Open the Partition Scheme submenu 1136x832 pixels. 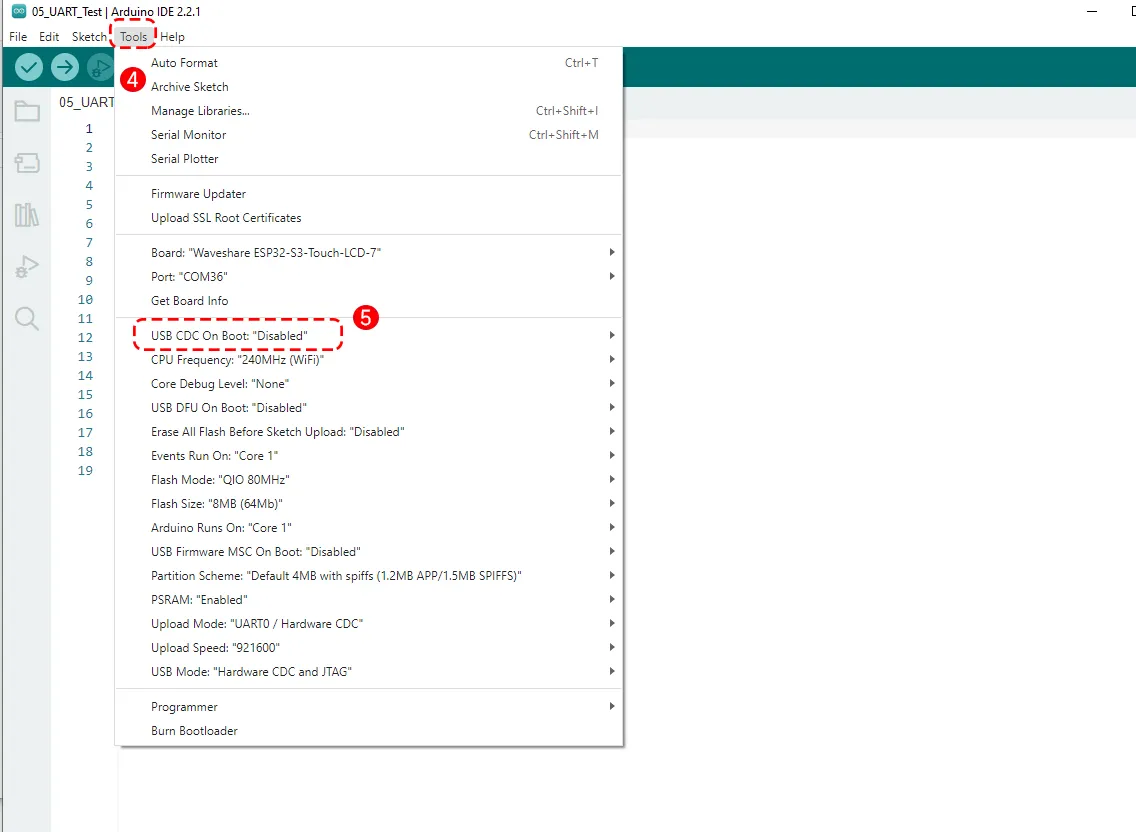coord(336,576)
